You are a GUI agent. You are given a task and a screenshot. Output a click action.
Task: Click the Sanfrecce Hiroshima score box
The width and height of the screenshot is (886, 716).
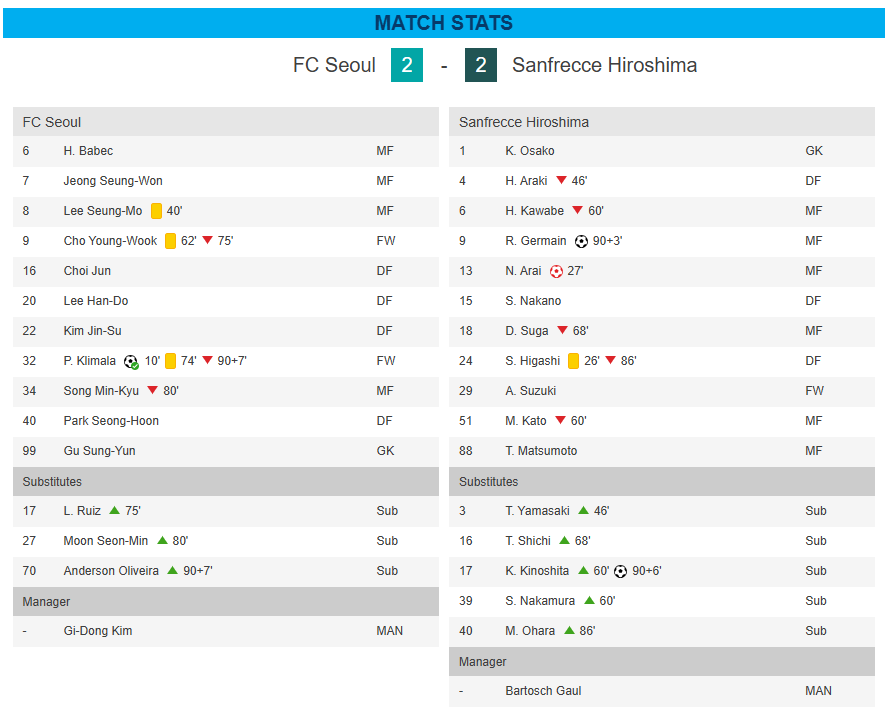[x=481, y=66]
